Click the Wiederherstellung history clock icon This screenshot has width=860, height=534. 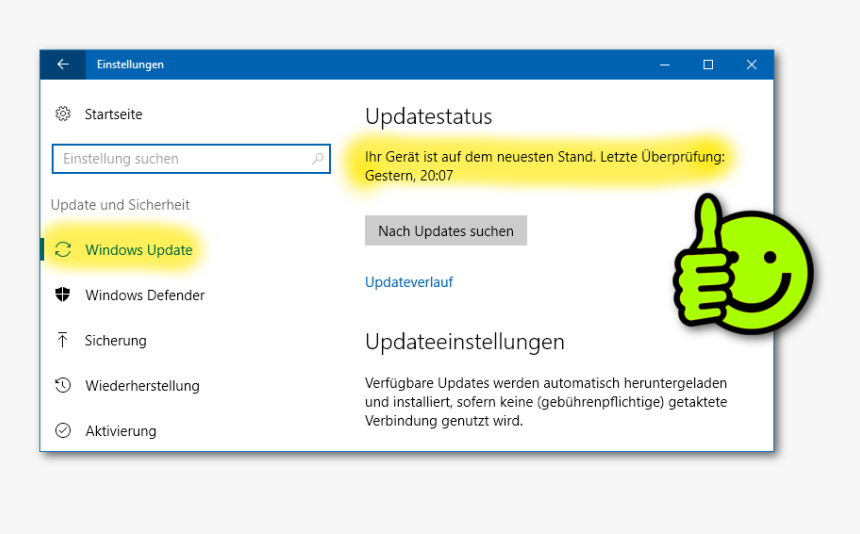pyautogui.click(x=63, y=385)
